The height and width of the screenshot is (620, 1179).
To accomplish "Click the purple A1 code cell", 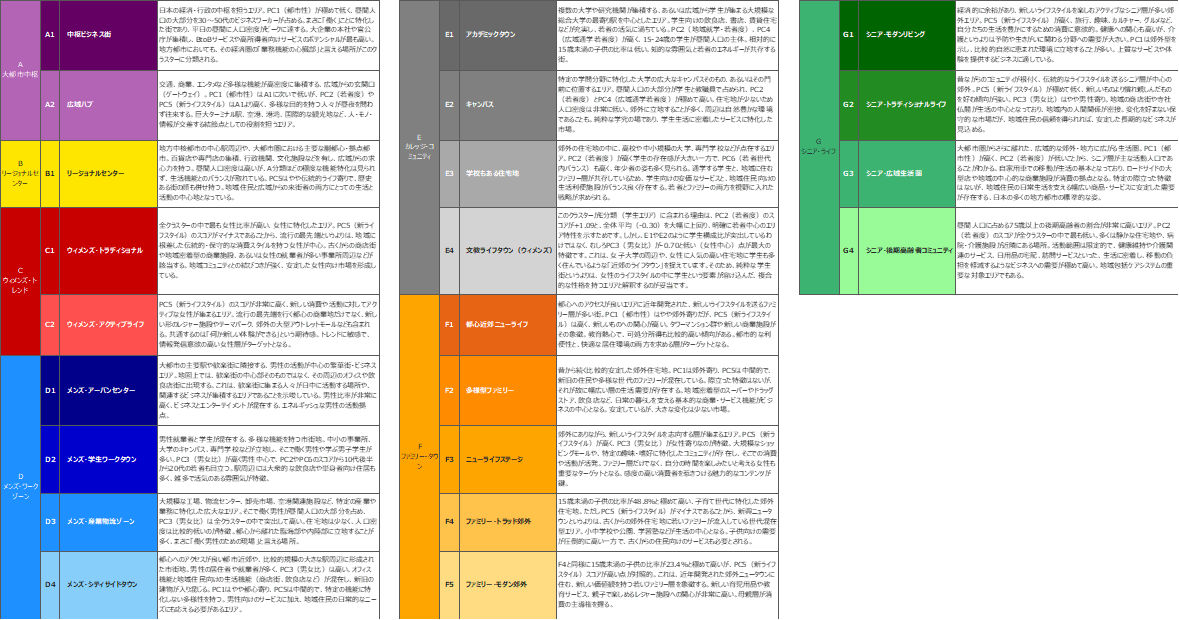I will 49,34.
